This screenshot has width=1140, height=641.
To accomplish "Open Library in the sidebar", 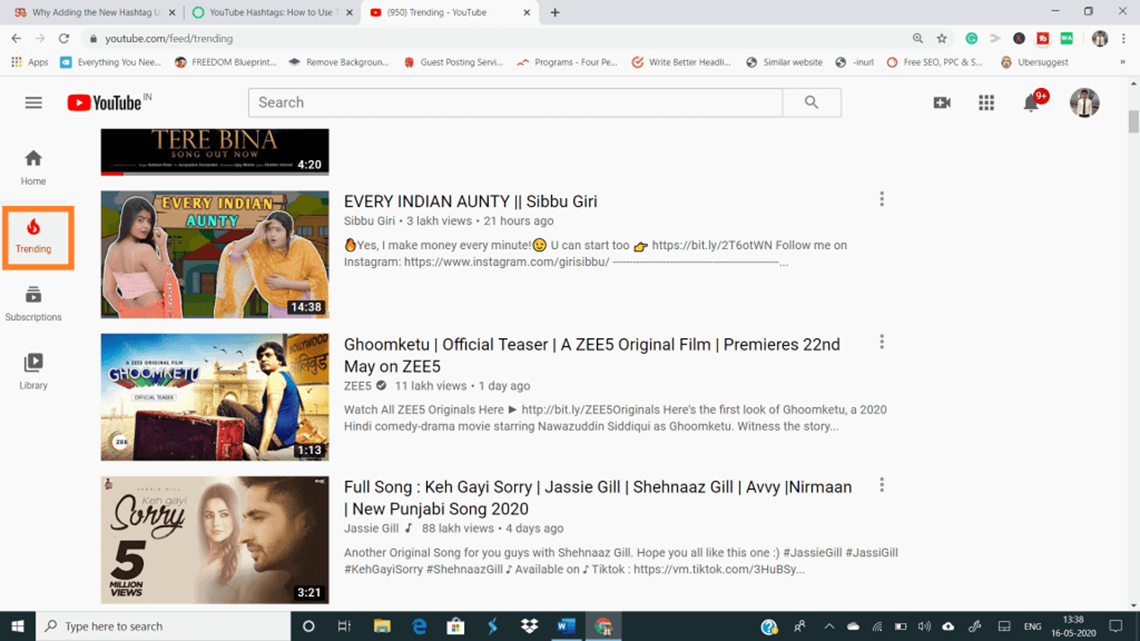I will 33,371.
